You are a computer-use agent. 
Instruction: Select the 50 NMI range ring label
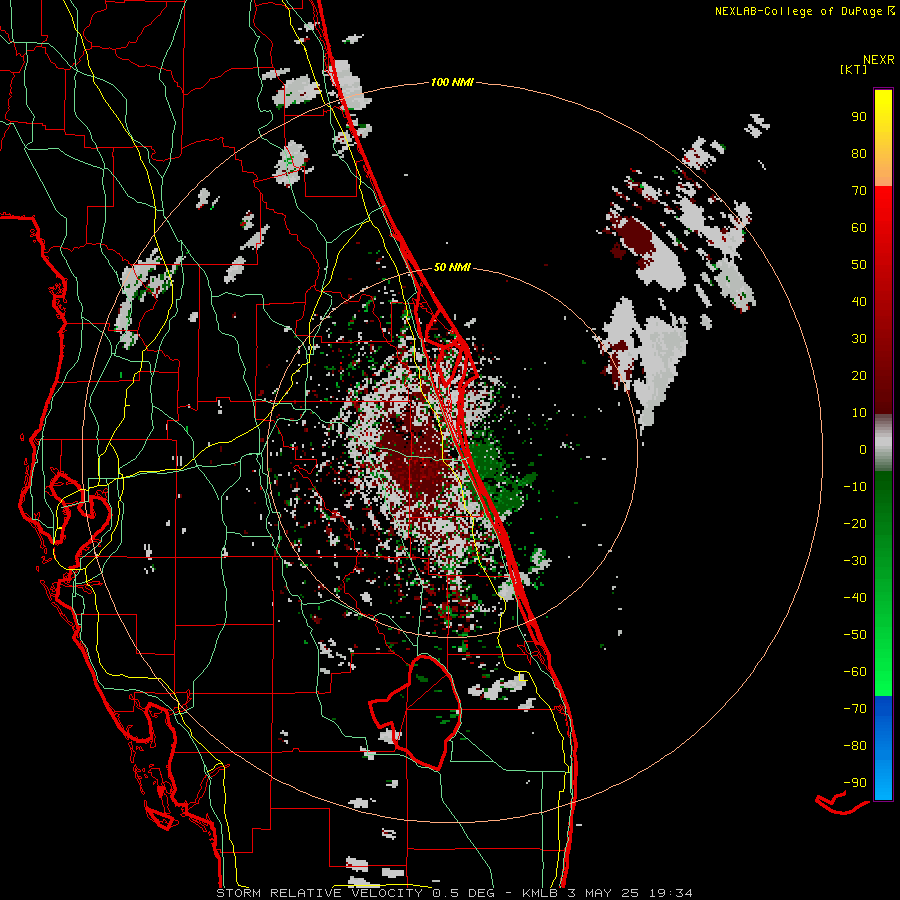click(x=452, y=267)
